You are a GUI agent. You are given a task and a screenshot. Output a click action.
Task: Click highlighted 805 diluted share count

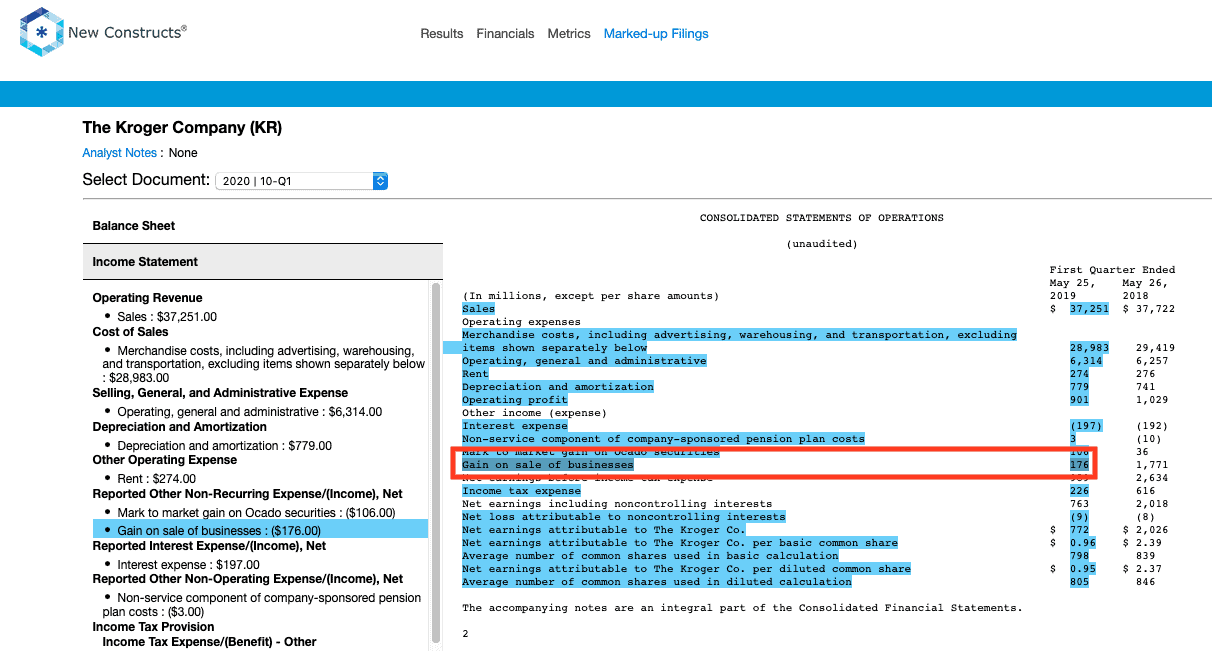click(1079, 582)
